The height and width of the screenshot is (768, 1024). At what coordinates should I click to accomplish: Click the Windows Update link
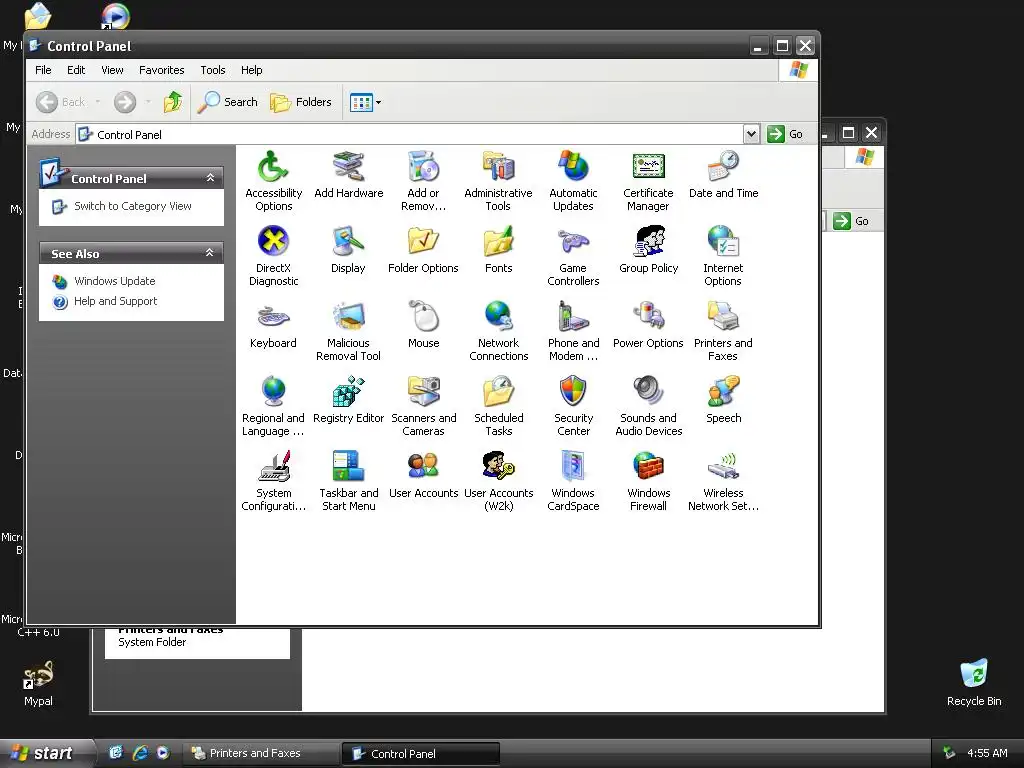click(x=114, y=281)
